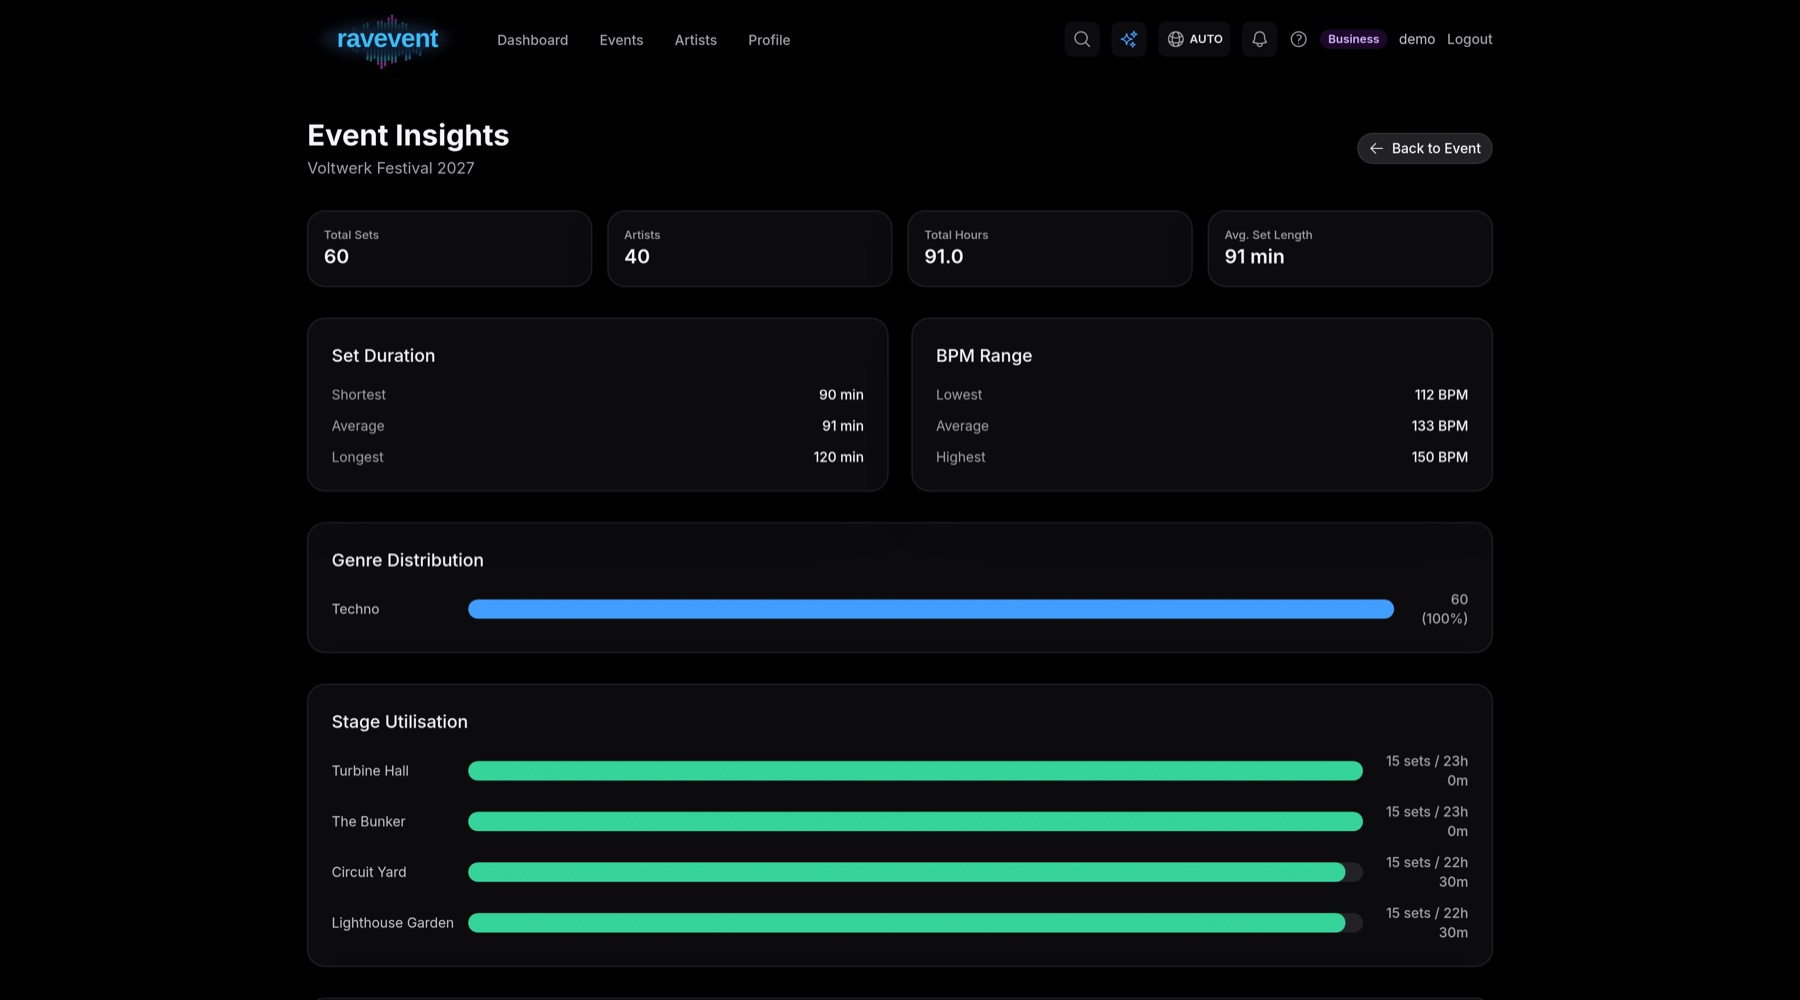
Task: Click the Longest 120 min value
Action: point(838,457)
